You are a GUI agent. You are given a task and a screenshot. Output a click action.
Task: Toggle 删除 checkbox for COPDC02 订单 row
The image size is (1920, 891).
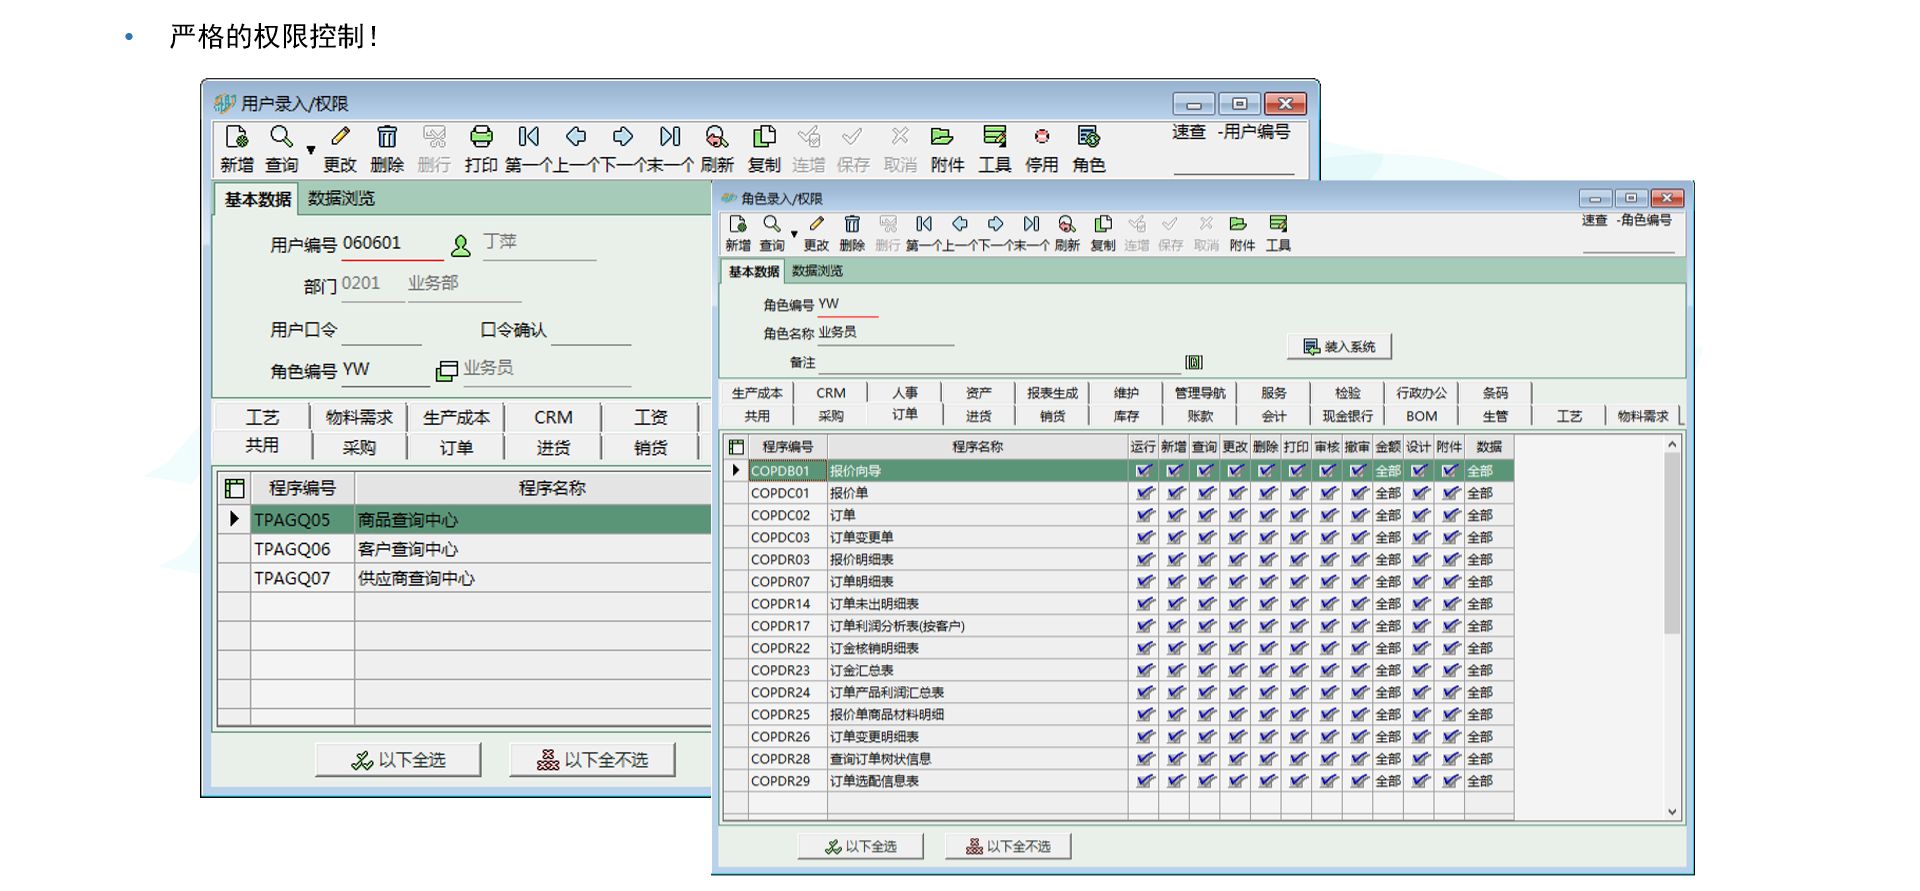(x=1267, y=515)
